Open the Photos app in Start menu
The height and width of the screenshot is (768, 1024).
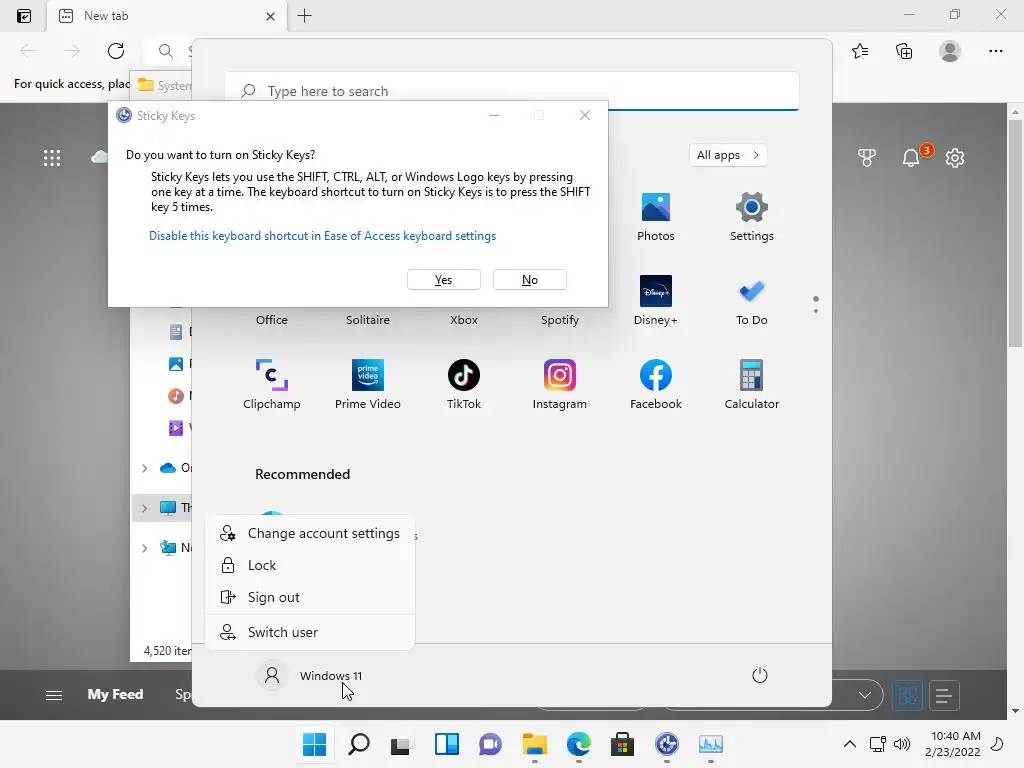tap(655, 217)
